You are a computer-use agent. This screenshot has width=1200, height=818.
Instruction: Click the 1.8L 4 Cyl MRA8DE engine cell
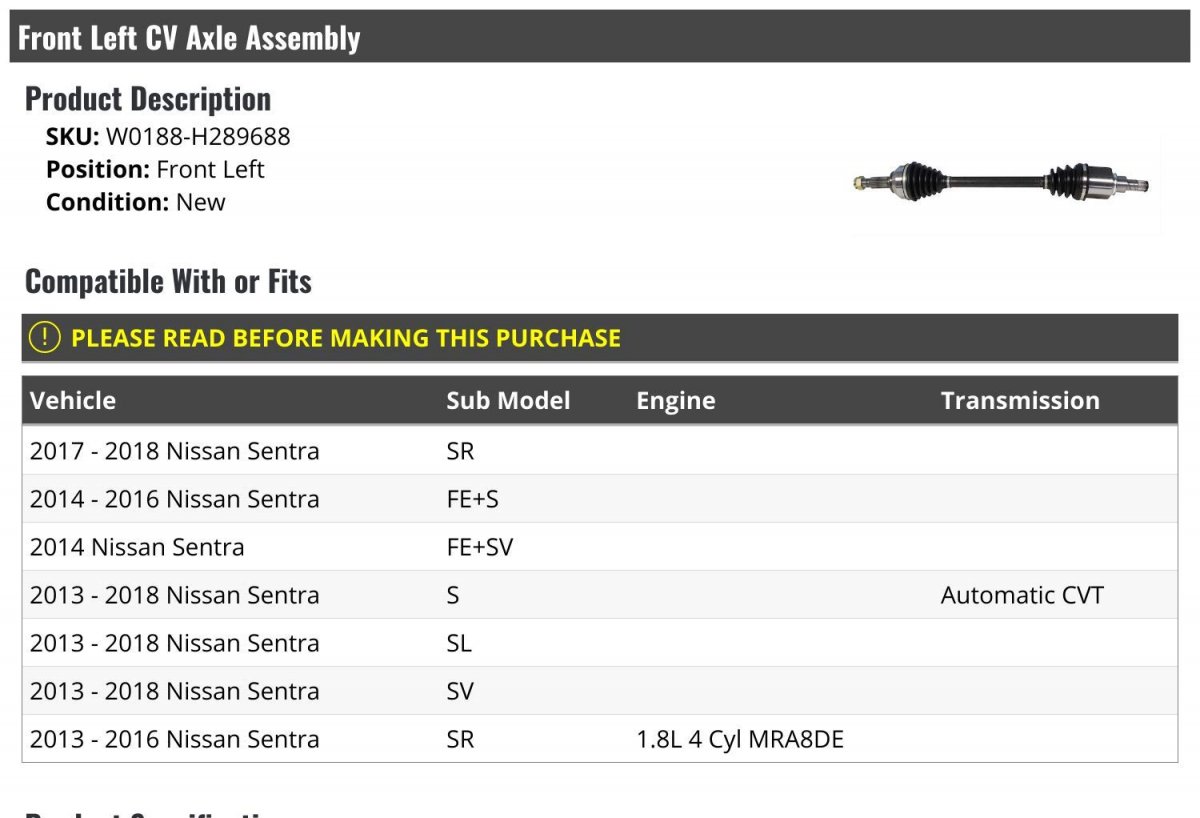coord(740,740)
